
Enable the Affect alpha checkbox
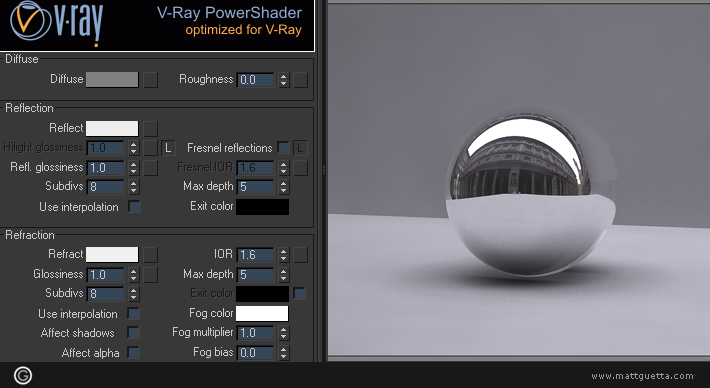click(x=133, y=352)
